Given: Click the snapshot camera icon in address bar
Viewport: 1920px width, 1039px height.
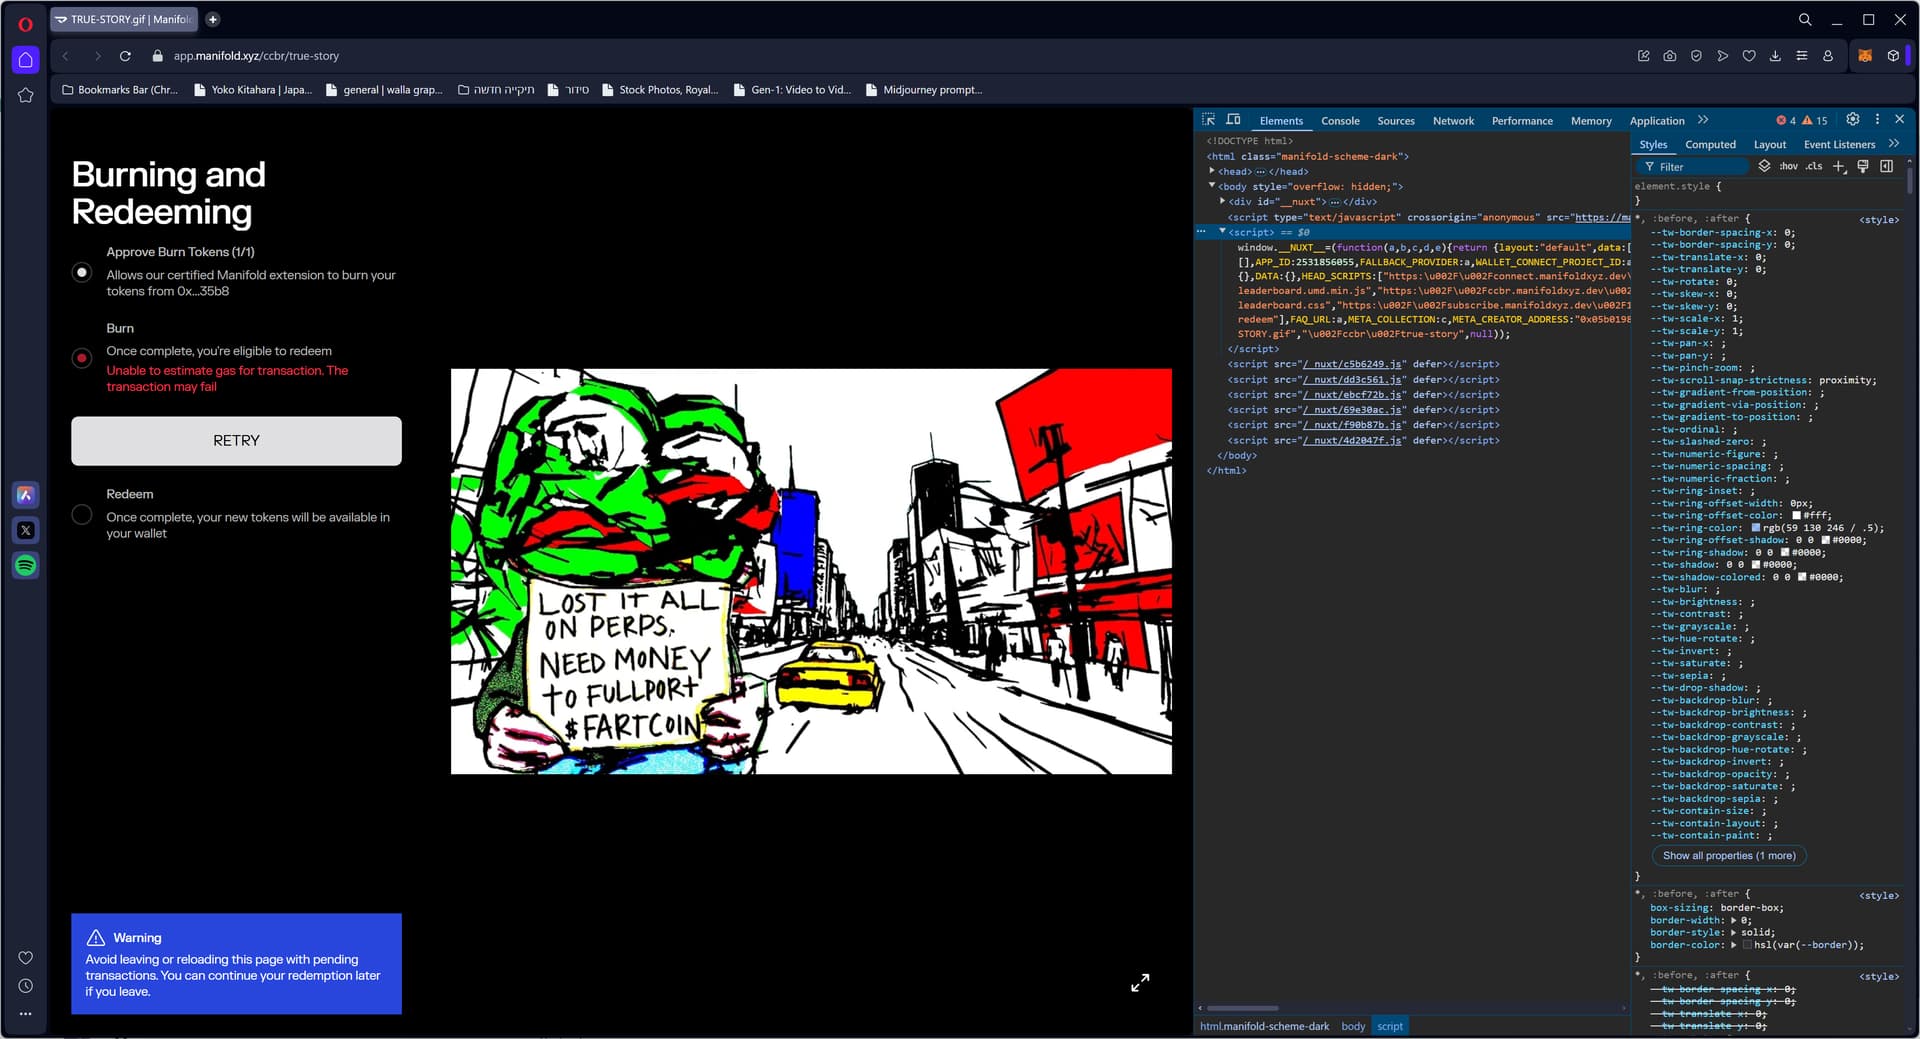Looking at the screenshot, I should (1670, 56).
